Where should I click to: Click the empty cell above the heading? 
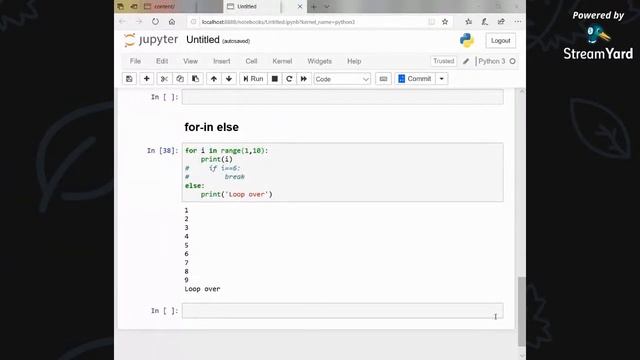coord(342,97)
